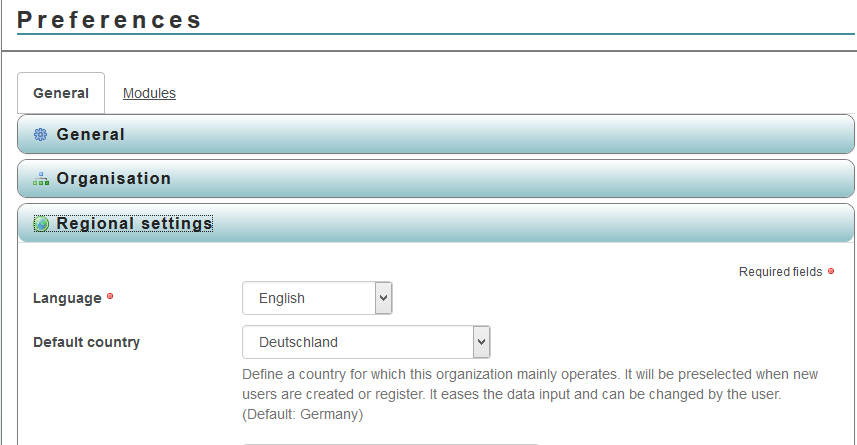
Task: Open the Language dropdown showing English
Action: tap(317, 298)
